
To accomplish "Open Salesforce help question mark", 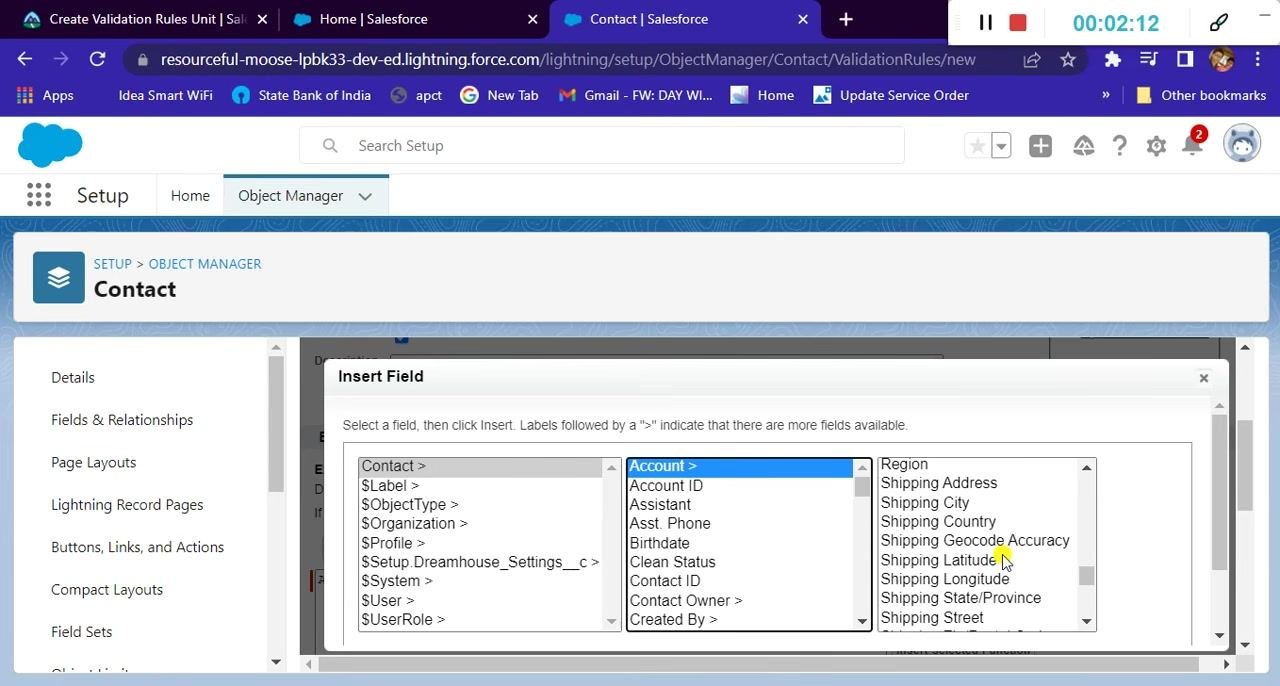I will pyautogui.click(x=1119, y=146).
